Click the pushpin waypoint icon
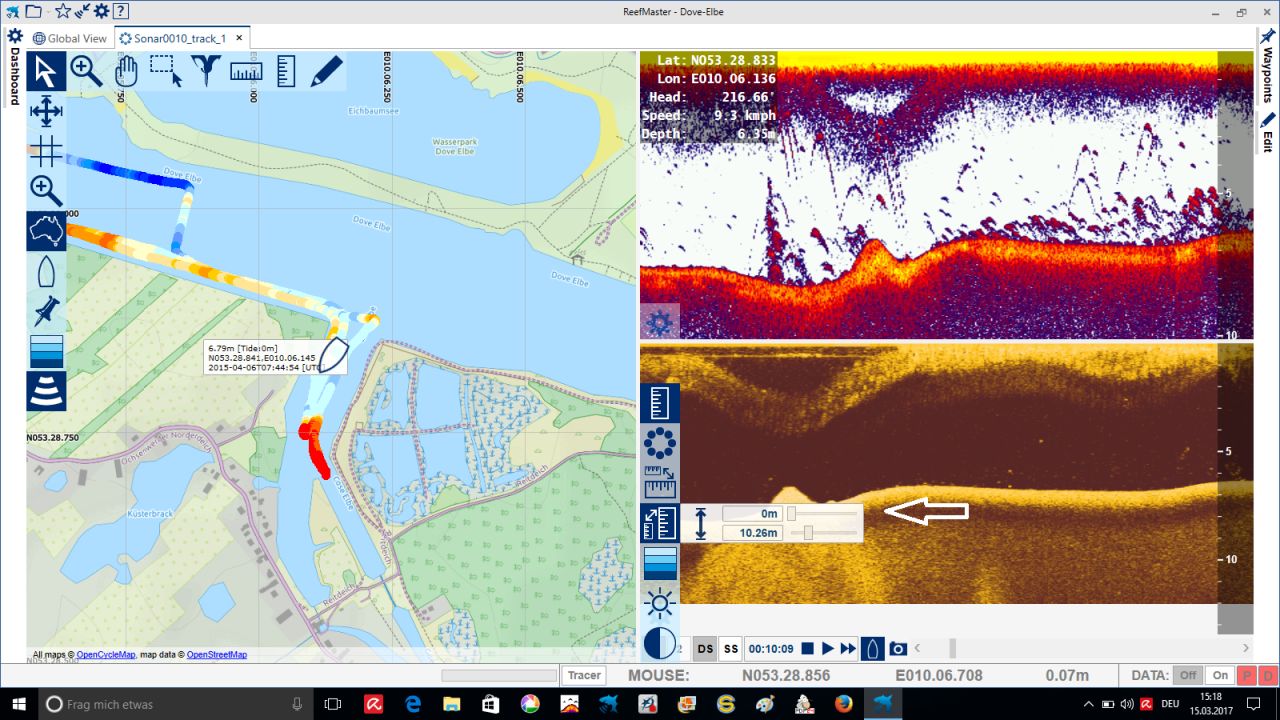The image size is (1280, 720). 46,312
